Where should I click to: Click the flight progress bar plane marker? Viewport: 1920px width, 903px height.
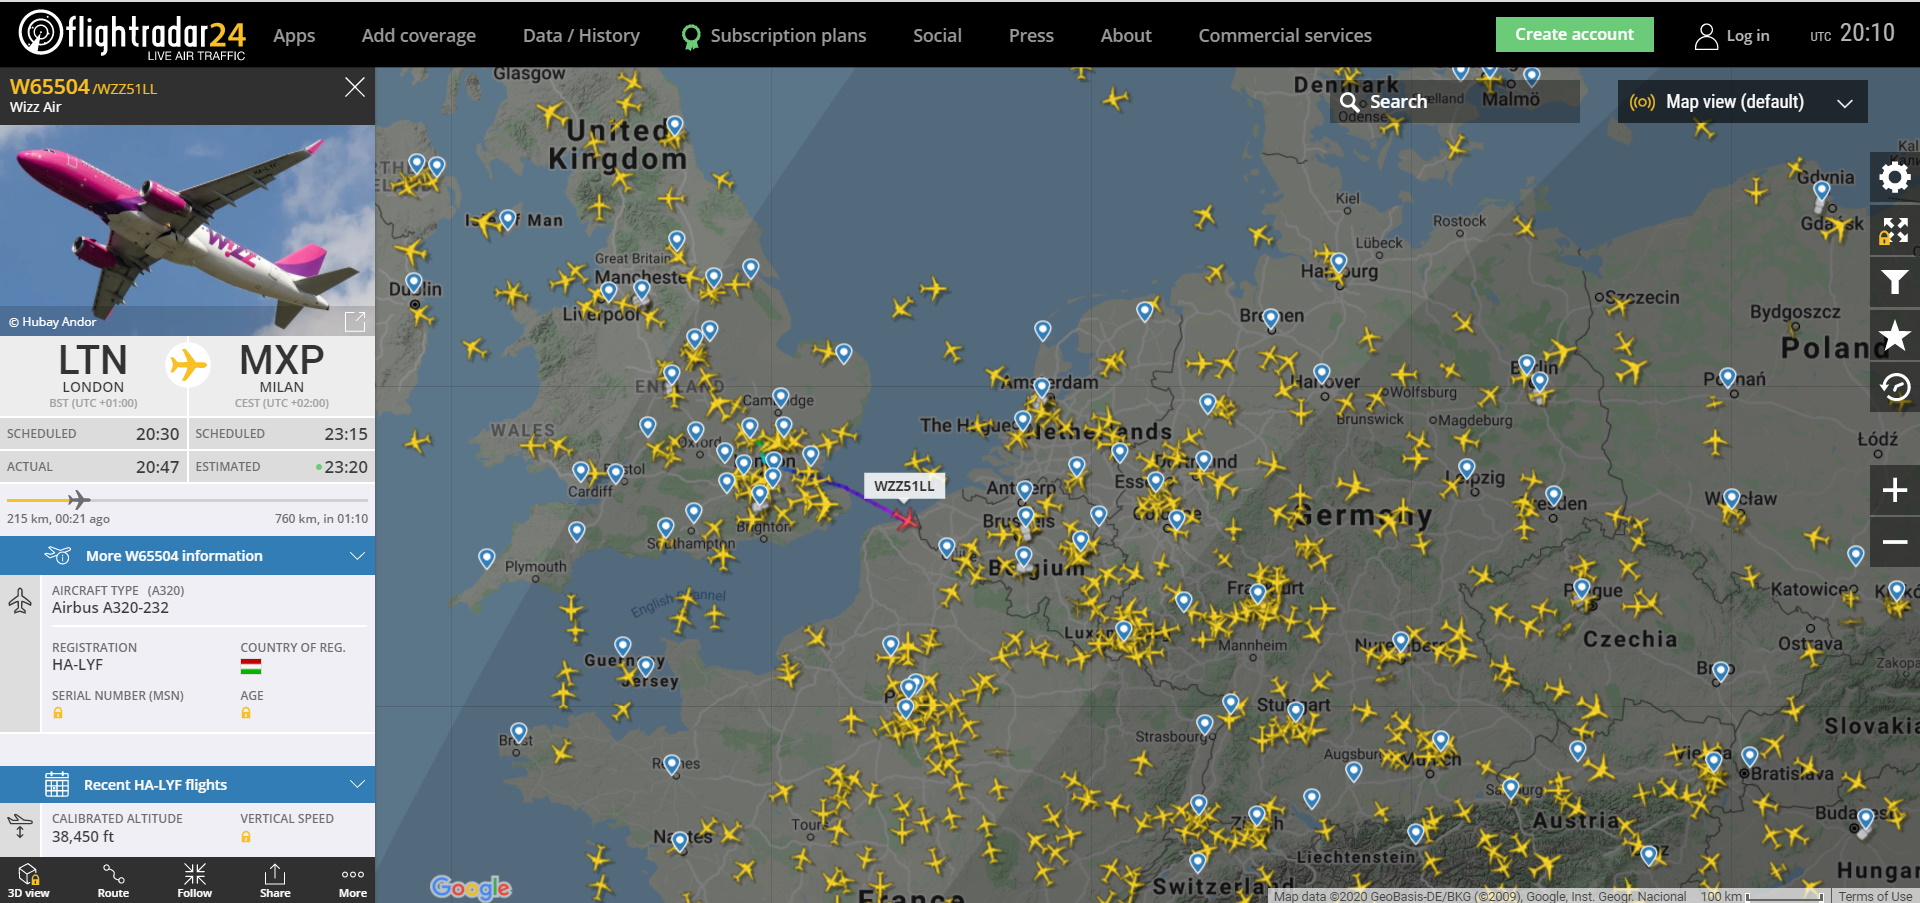pos(78,499)
